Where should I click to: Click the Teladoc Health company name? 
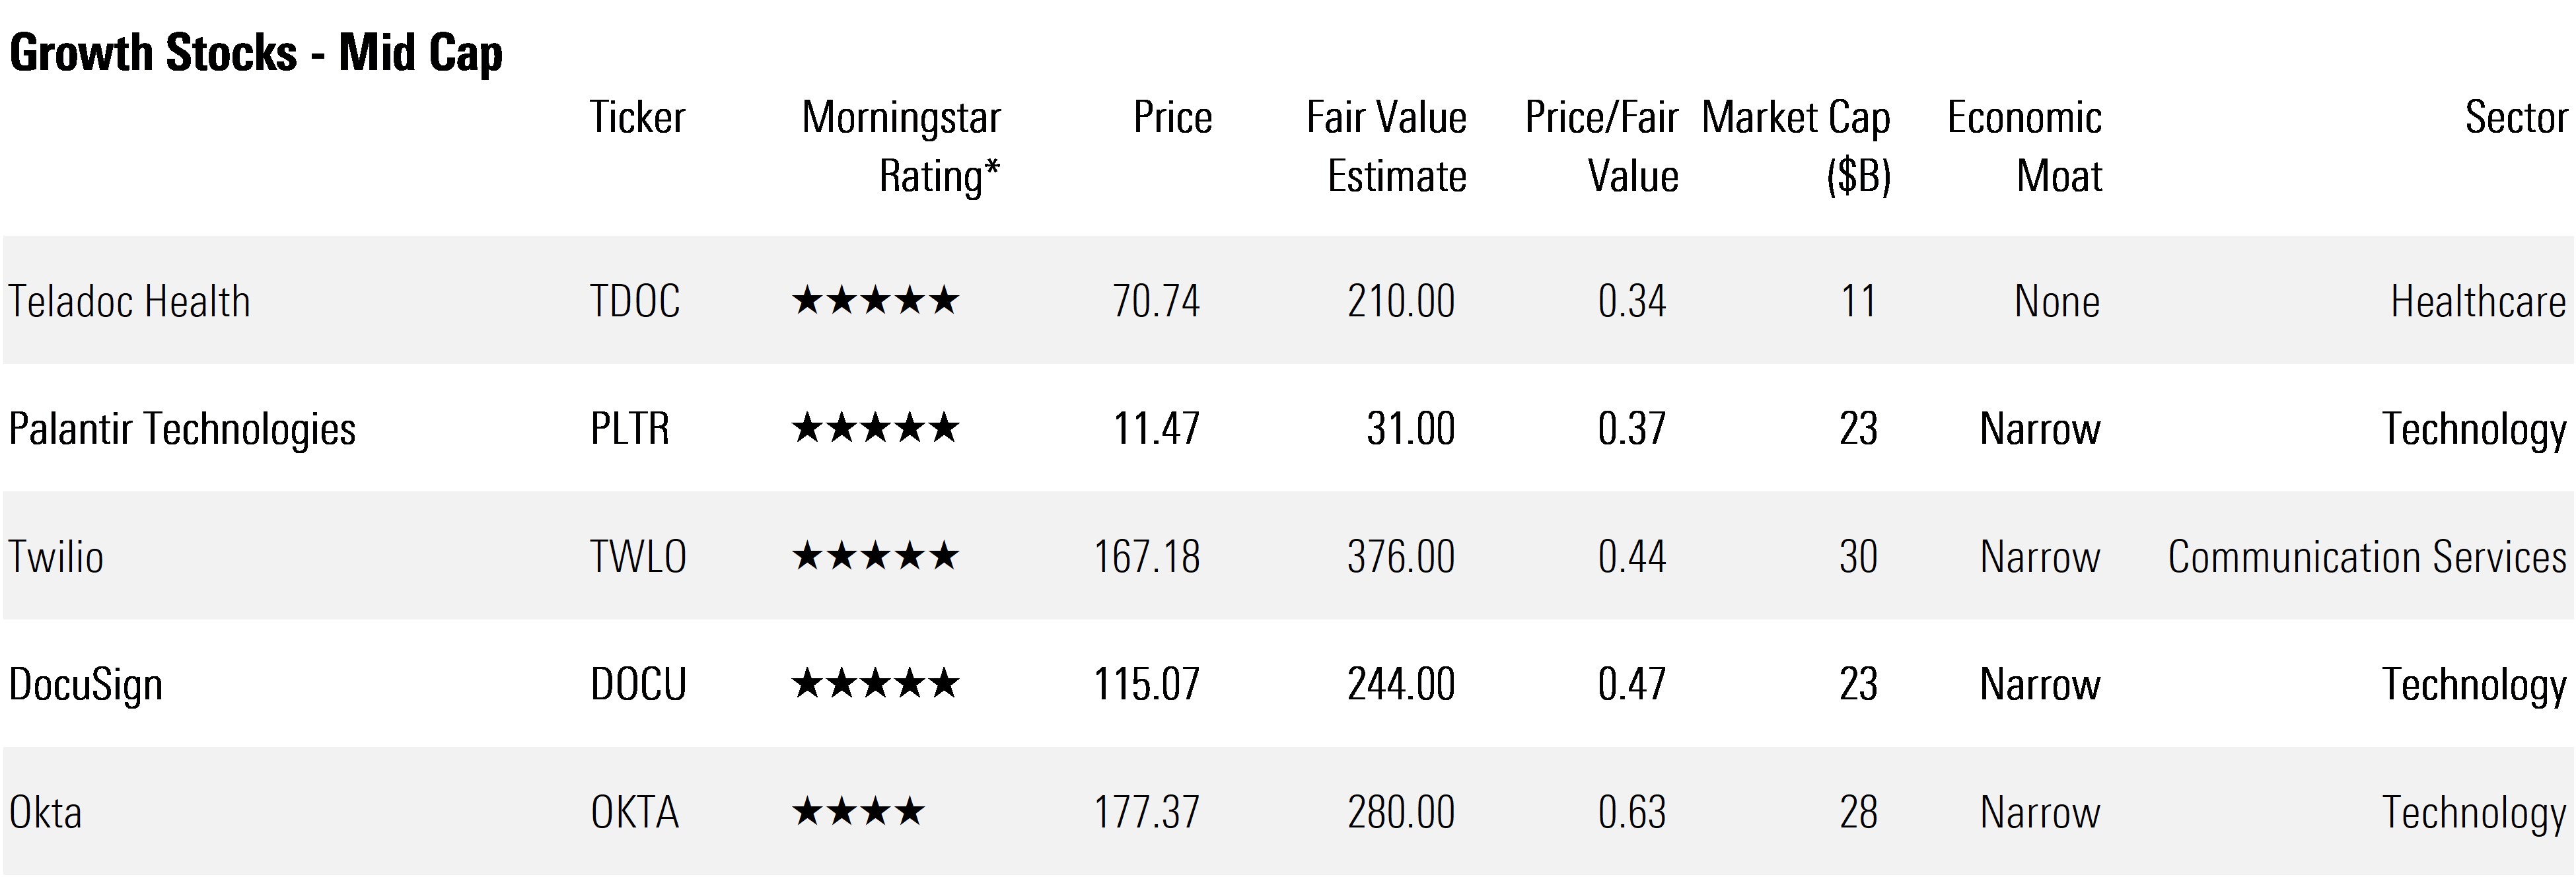129,301
